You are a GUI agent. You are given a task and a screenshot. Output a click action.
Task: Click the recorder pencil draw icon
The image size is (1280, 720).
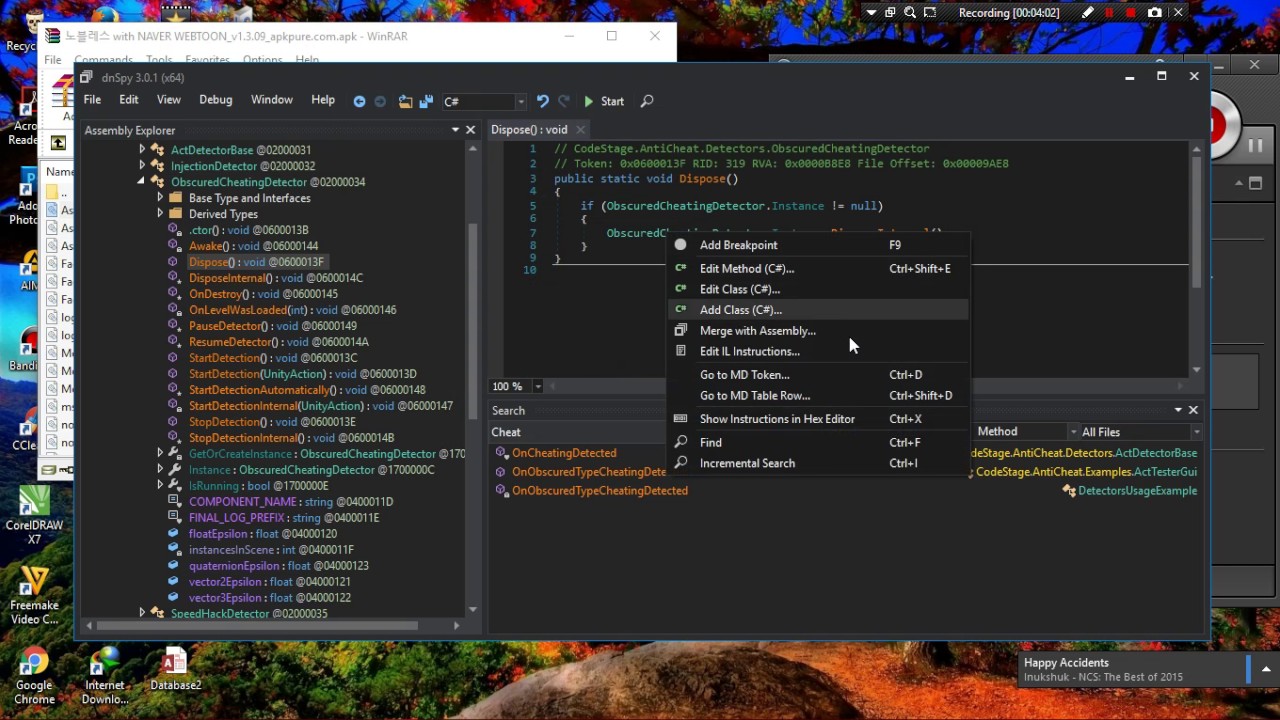tap(1088, 13)
